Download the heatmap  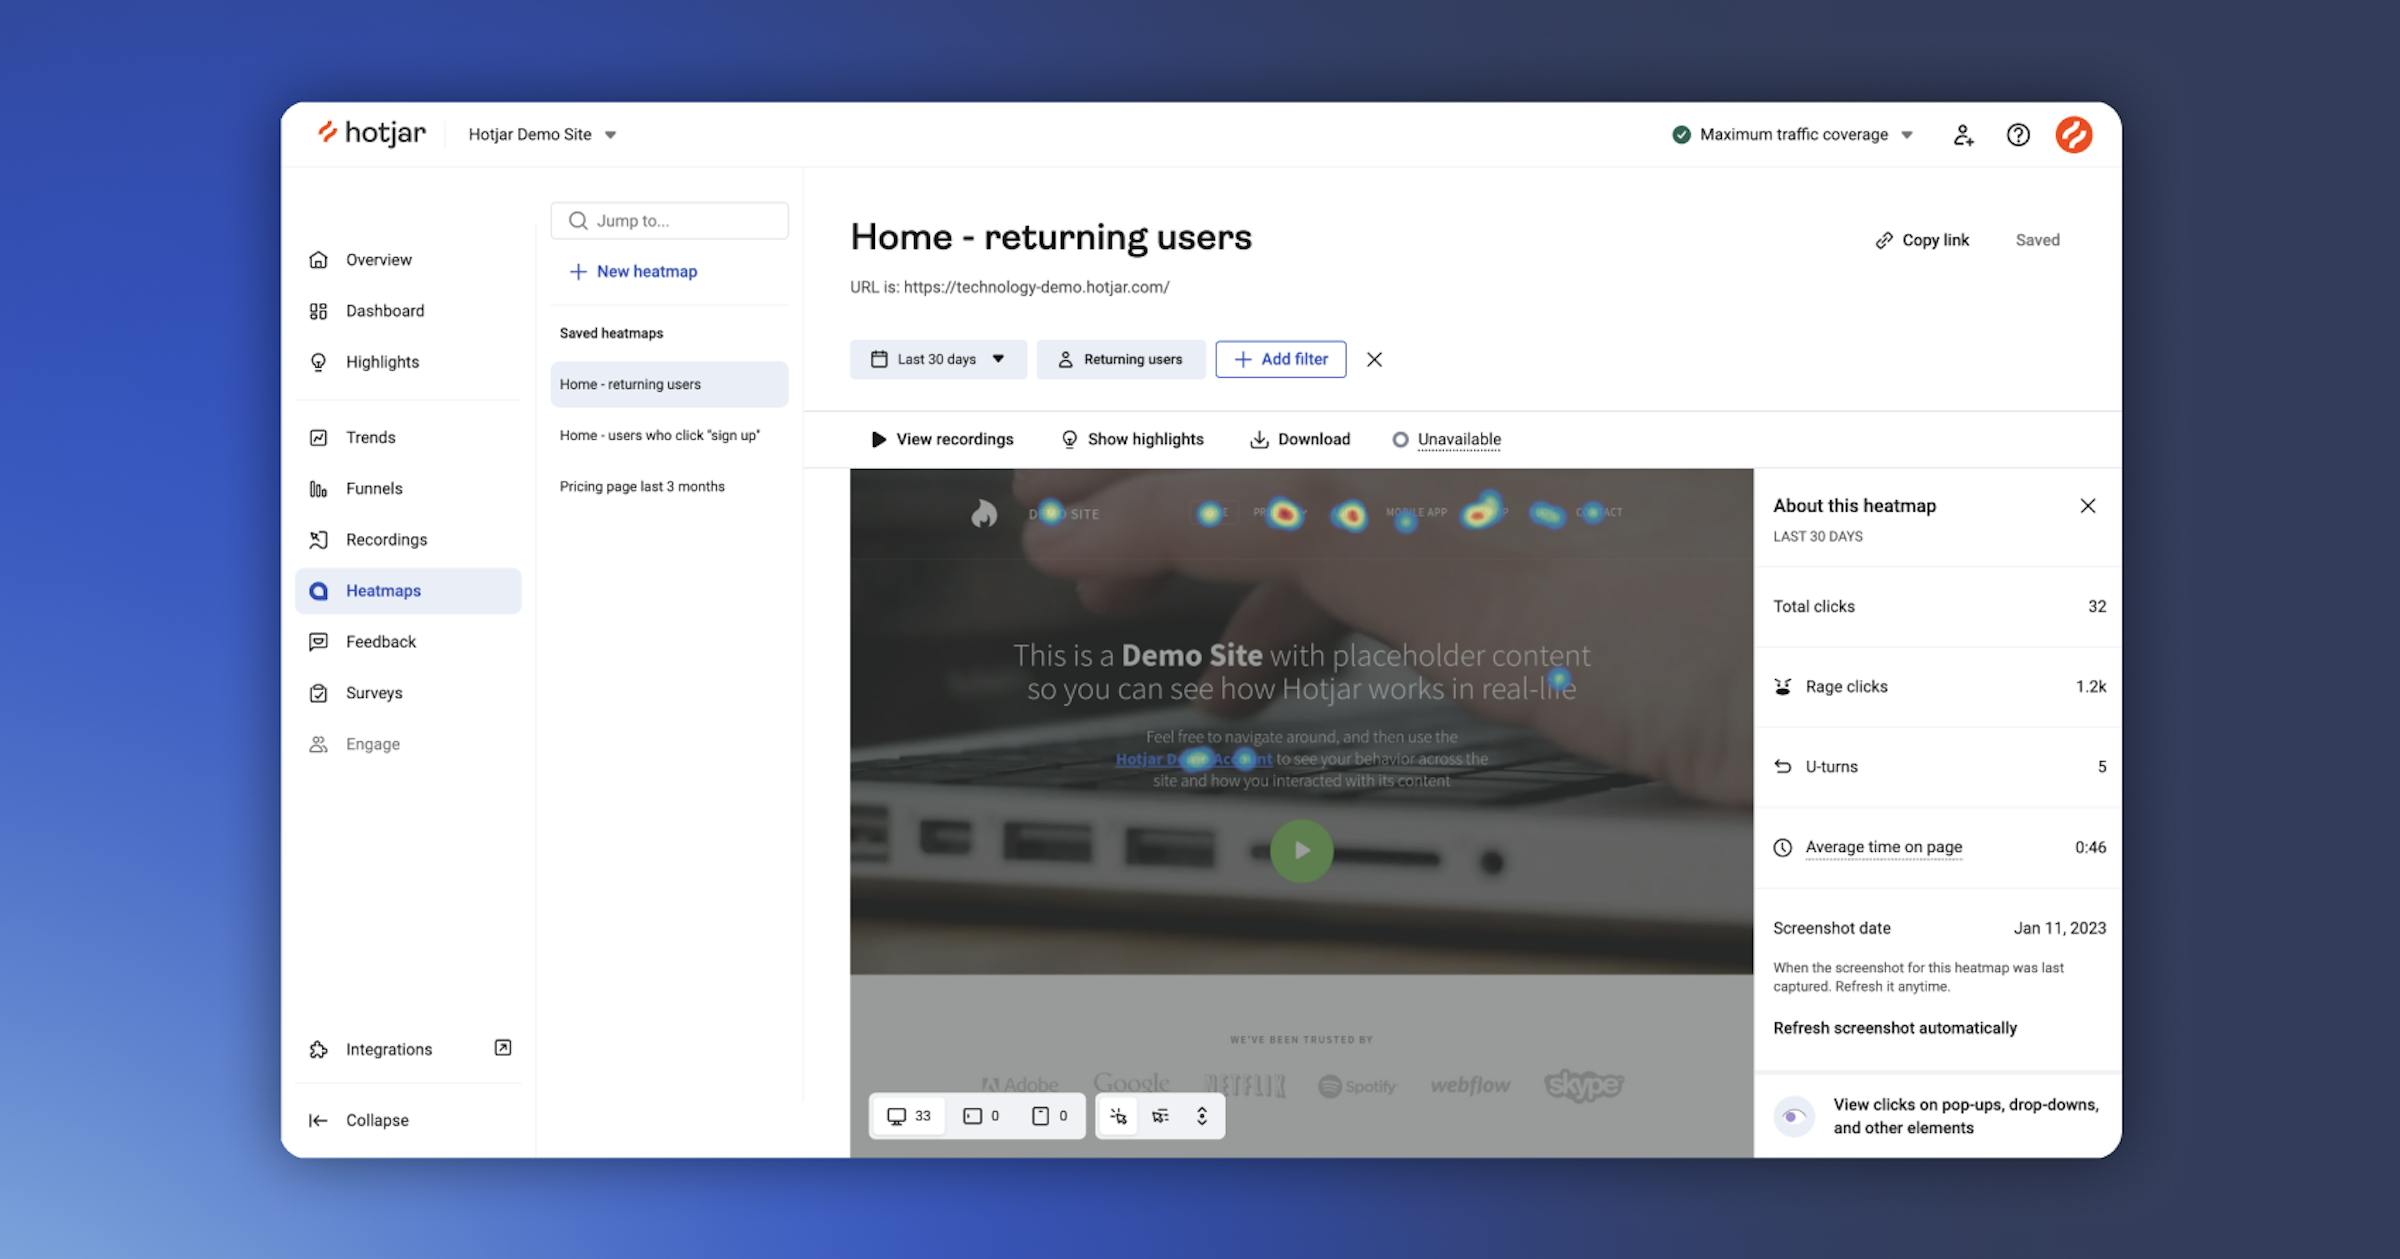click(x=1300, y=439)
